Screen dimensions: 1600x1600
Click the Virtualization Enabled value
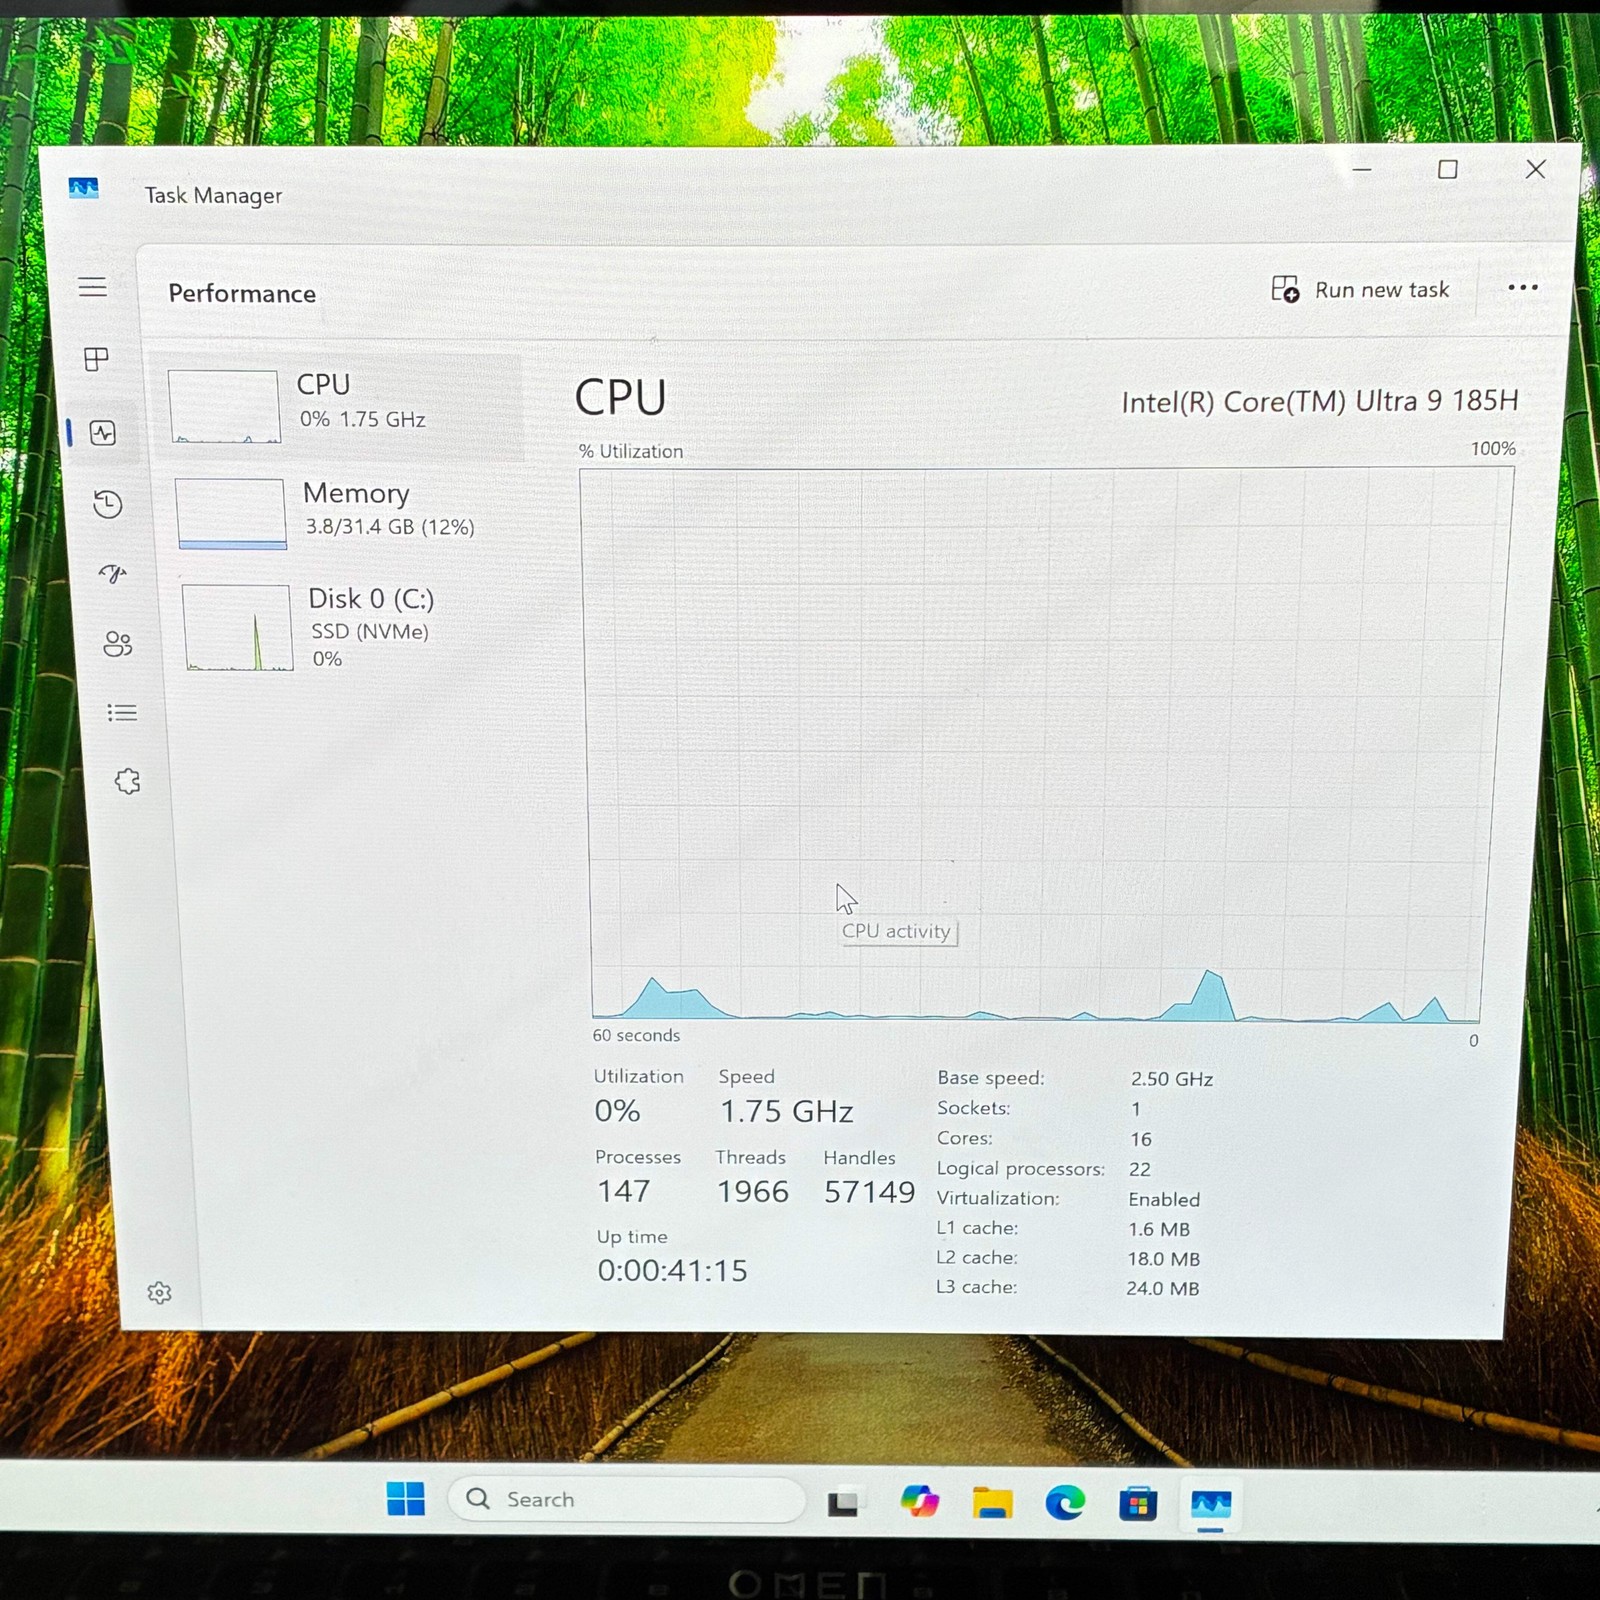[x=1164, y=1199]
